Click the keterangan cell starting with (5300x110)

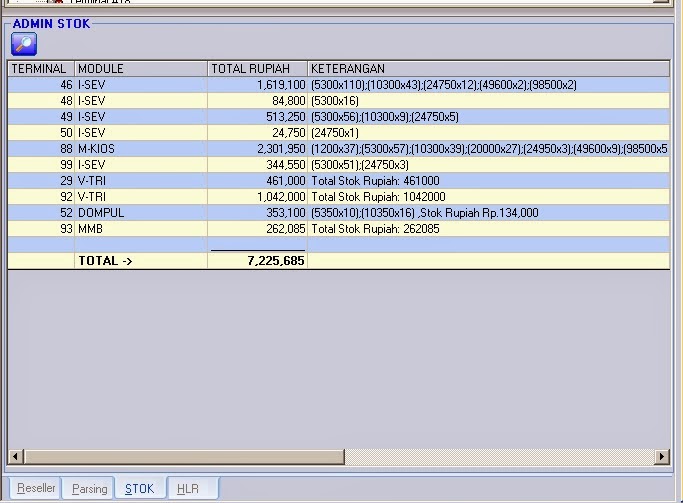tap(489, 85)
